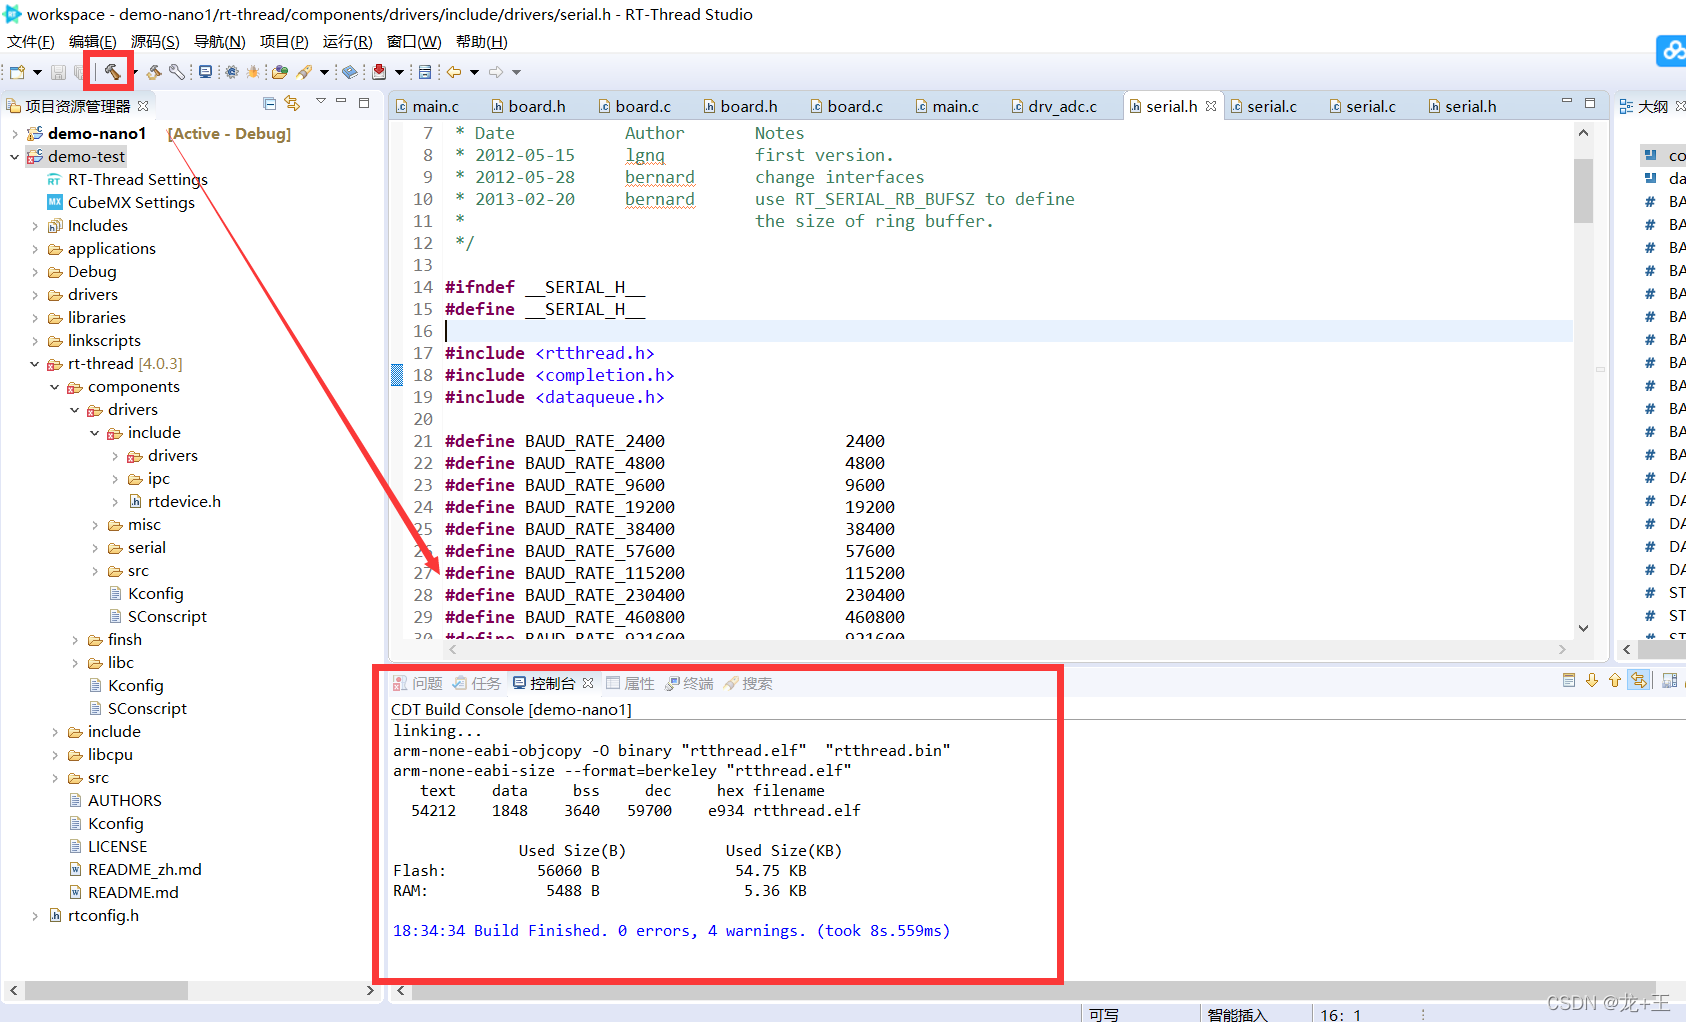Collapse the components folder
This screenshot has width=1686, height=1022.
coord(55,387)
